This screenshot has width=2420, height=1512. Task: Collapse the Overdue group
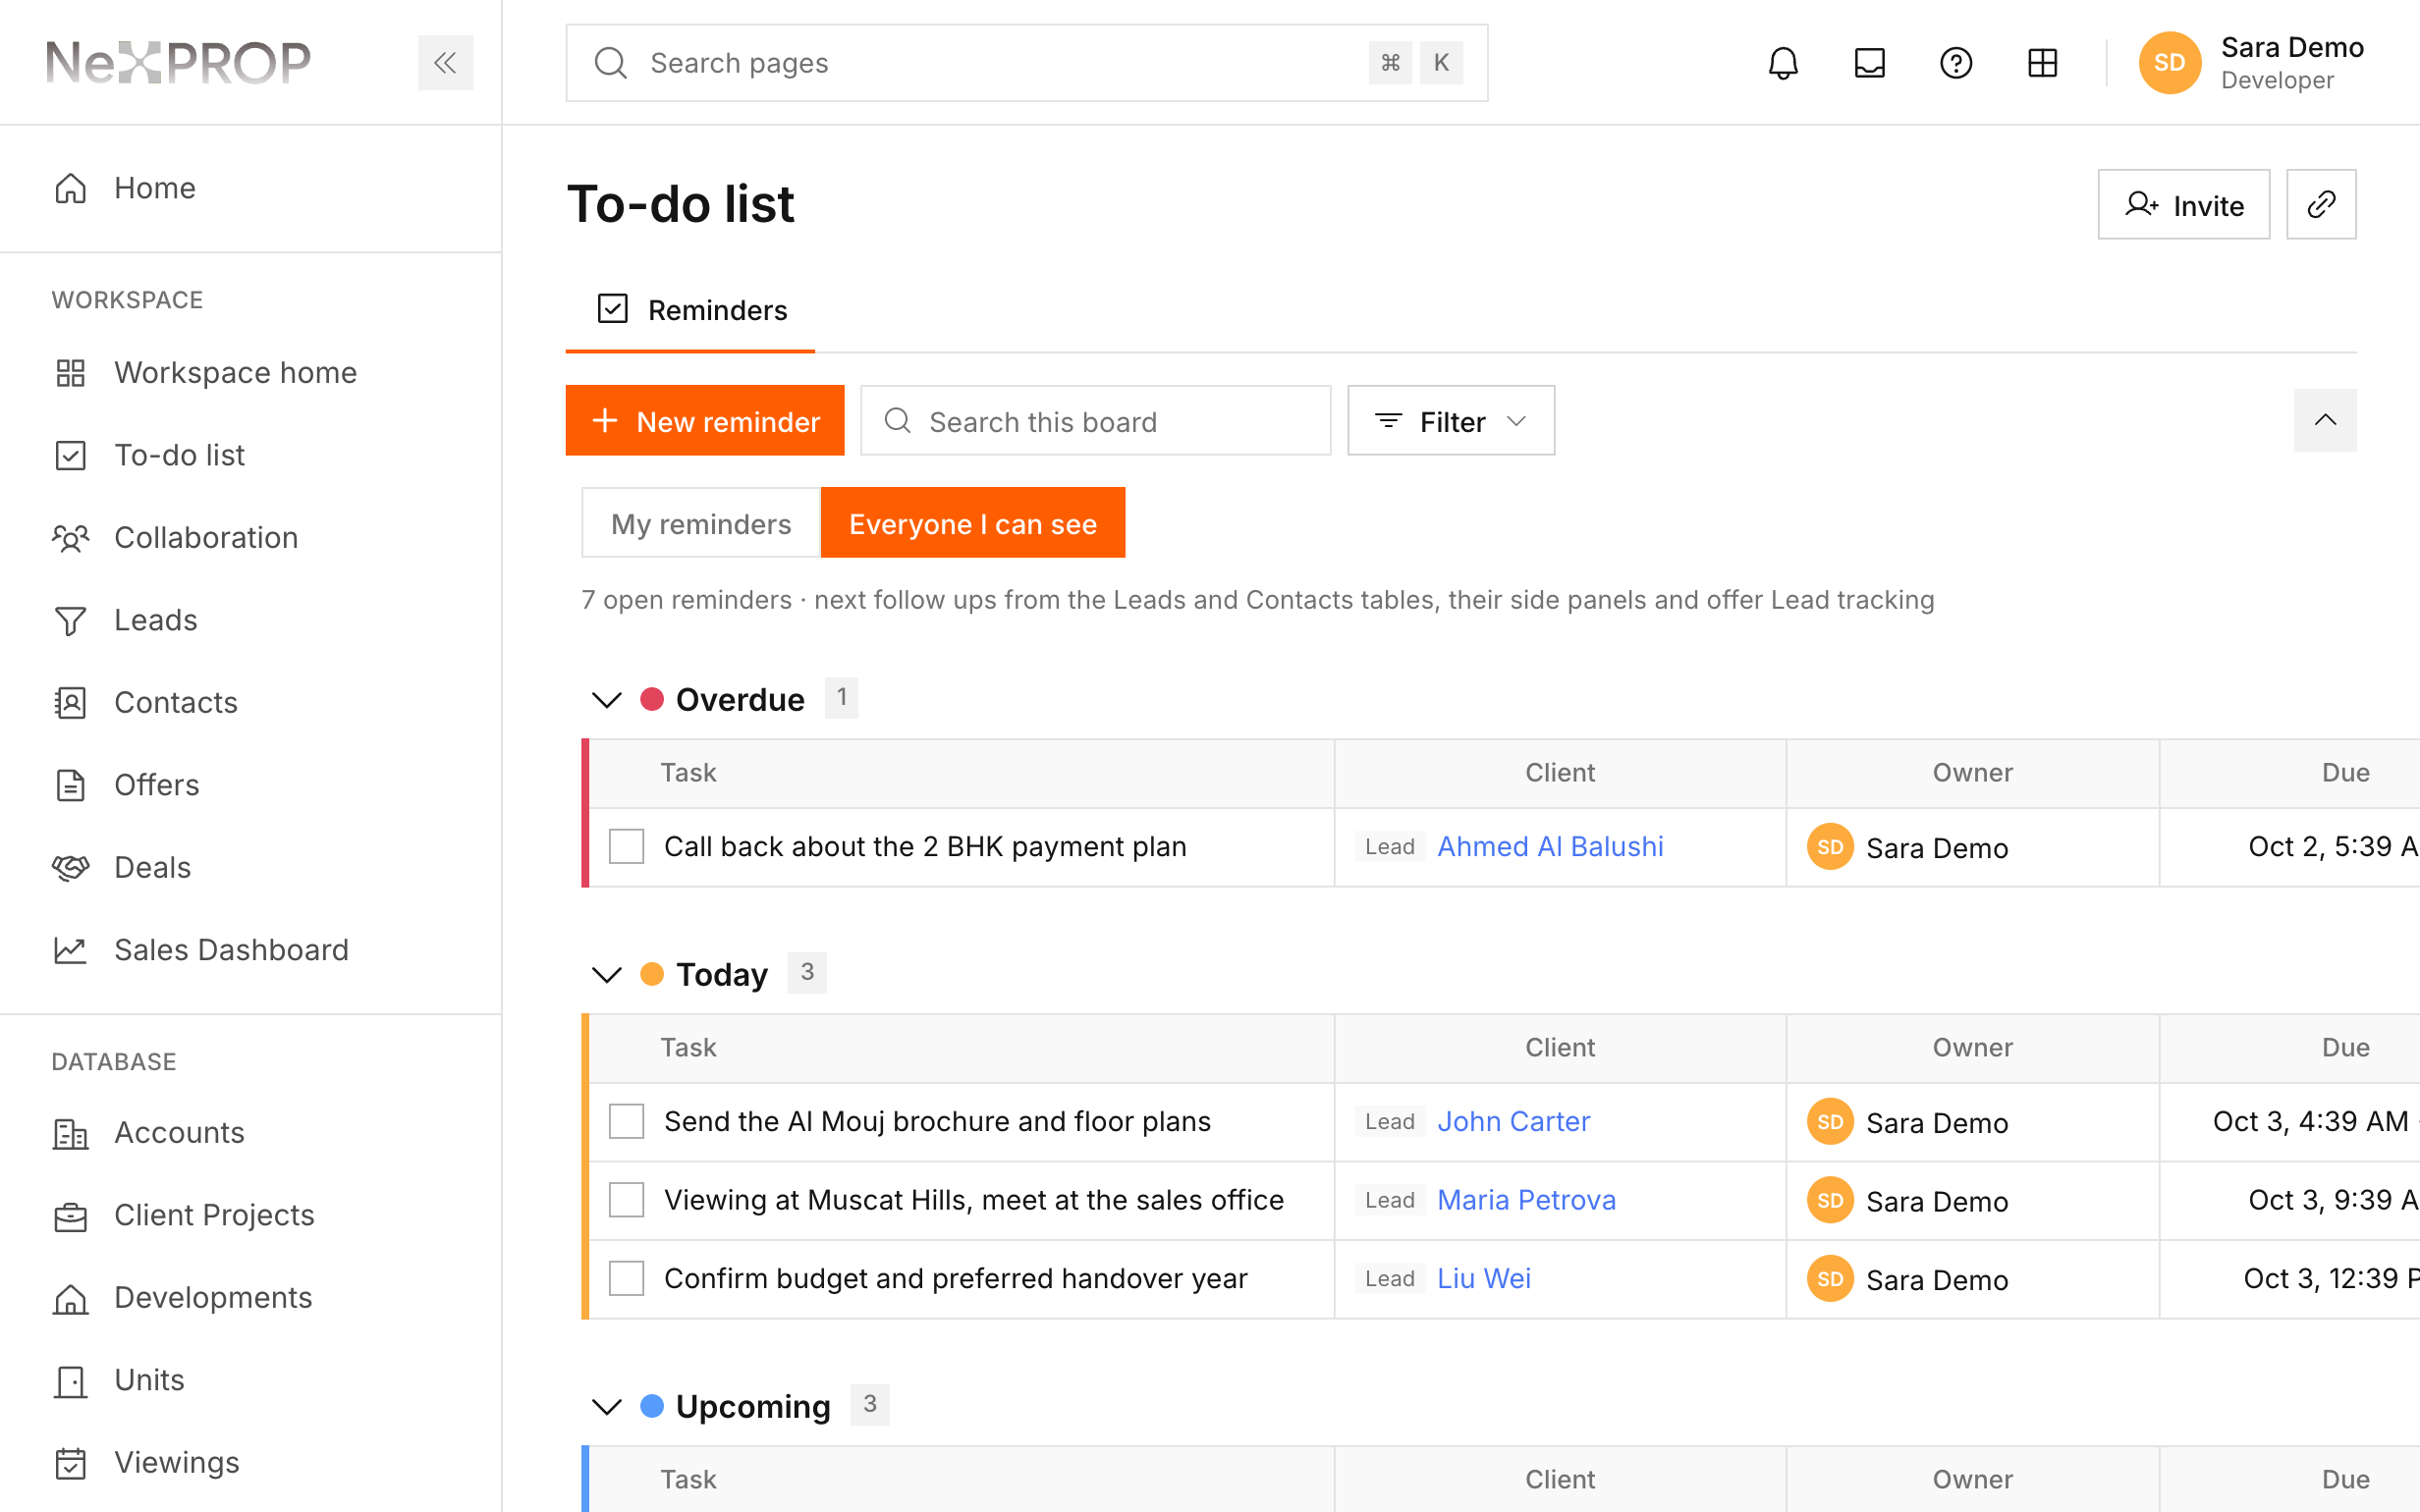pos(607,699)
